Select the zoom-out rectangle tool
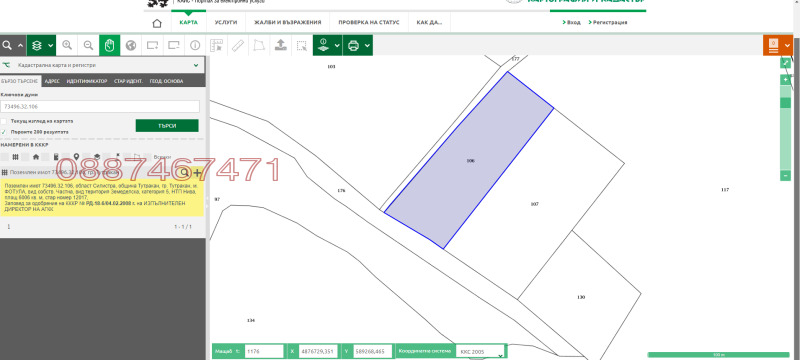800x360 pixels. [174, 45]
